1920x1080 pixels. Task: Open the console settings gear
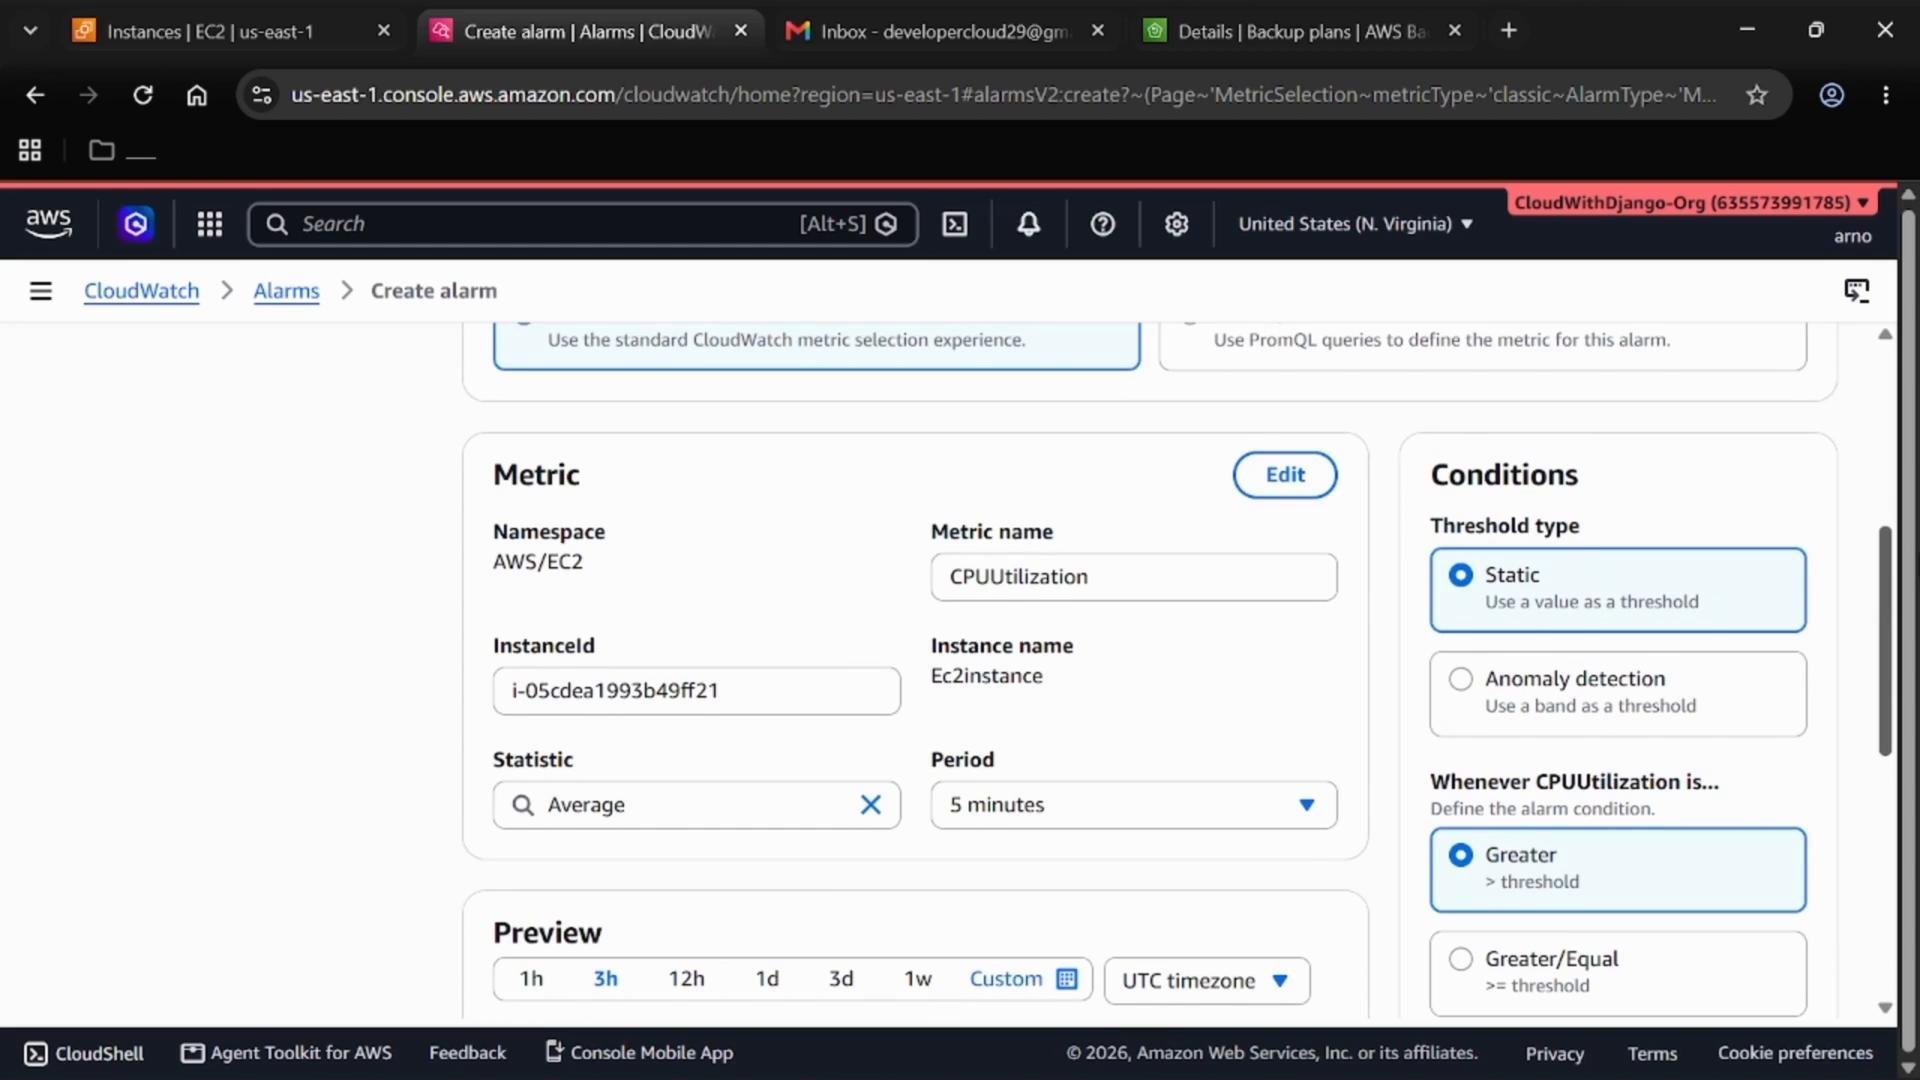[x=1176, y=224]
